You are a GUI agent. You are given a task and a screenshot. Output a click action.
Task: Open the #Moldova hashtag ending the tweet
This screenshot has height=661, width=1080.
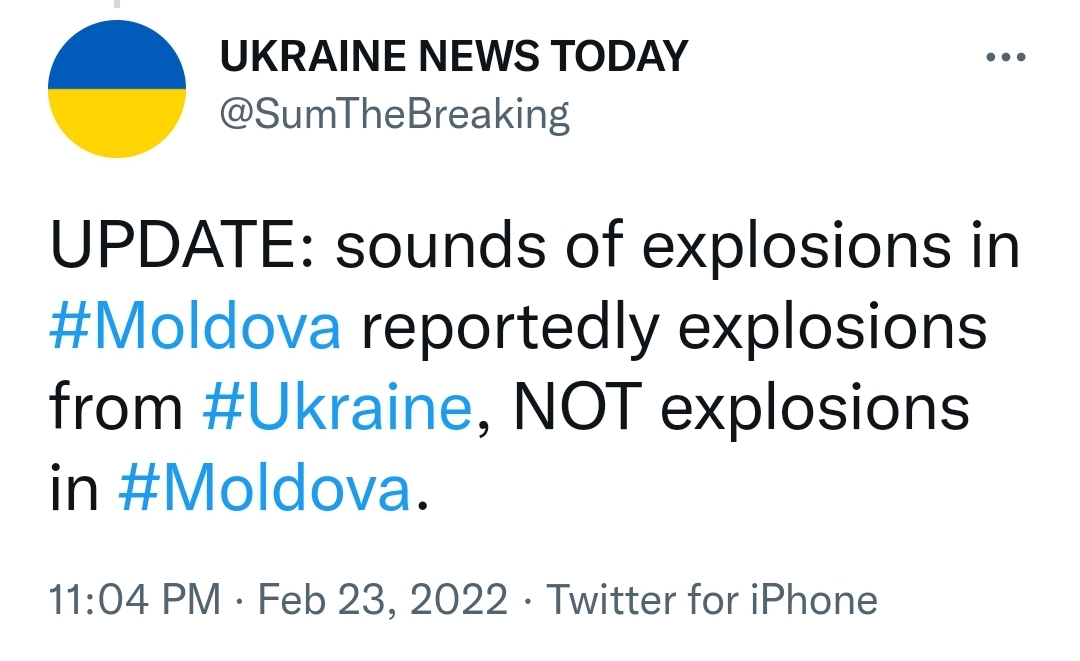(x=264, y=489)
